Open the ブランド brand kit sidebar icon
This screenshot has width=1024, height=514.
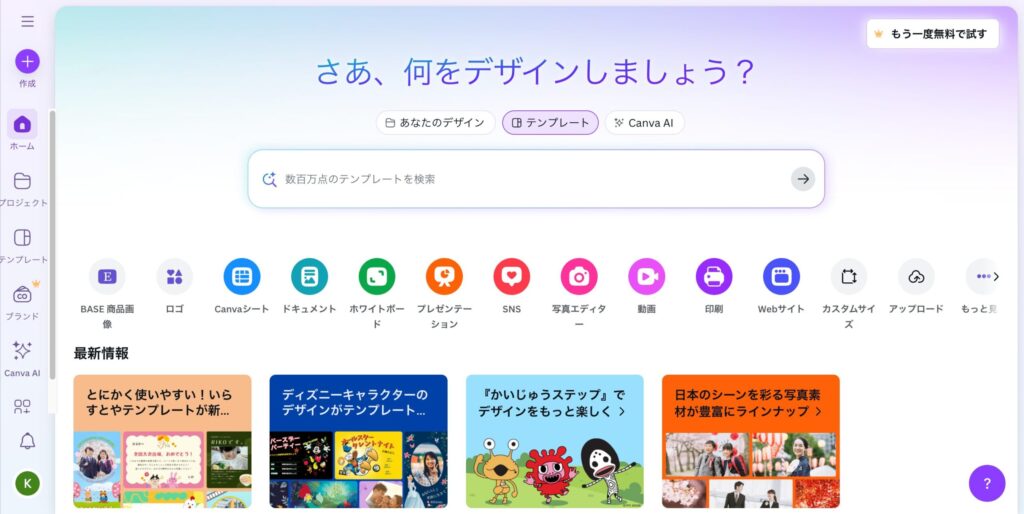pos(22,295)
